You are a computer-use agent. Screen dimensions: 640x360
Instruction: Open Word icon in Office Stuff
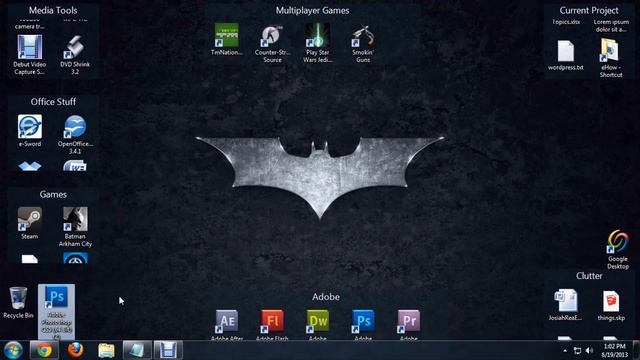coord(75,166)
